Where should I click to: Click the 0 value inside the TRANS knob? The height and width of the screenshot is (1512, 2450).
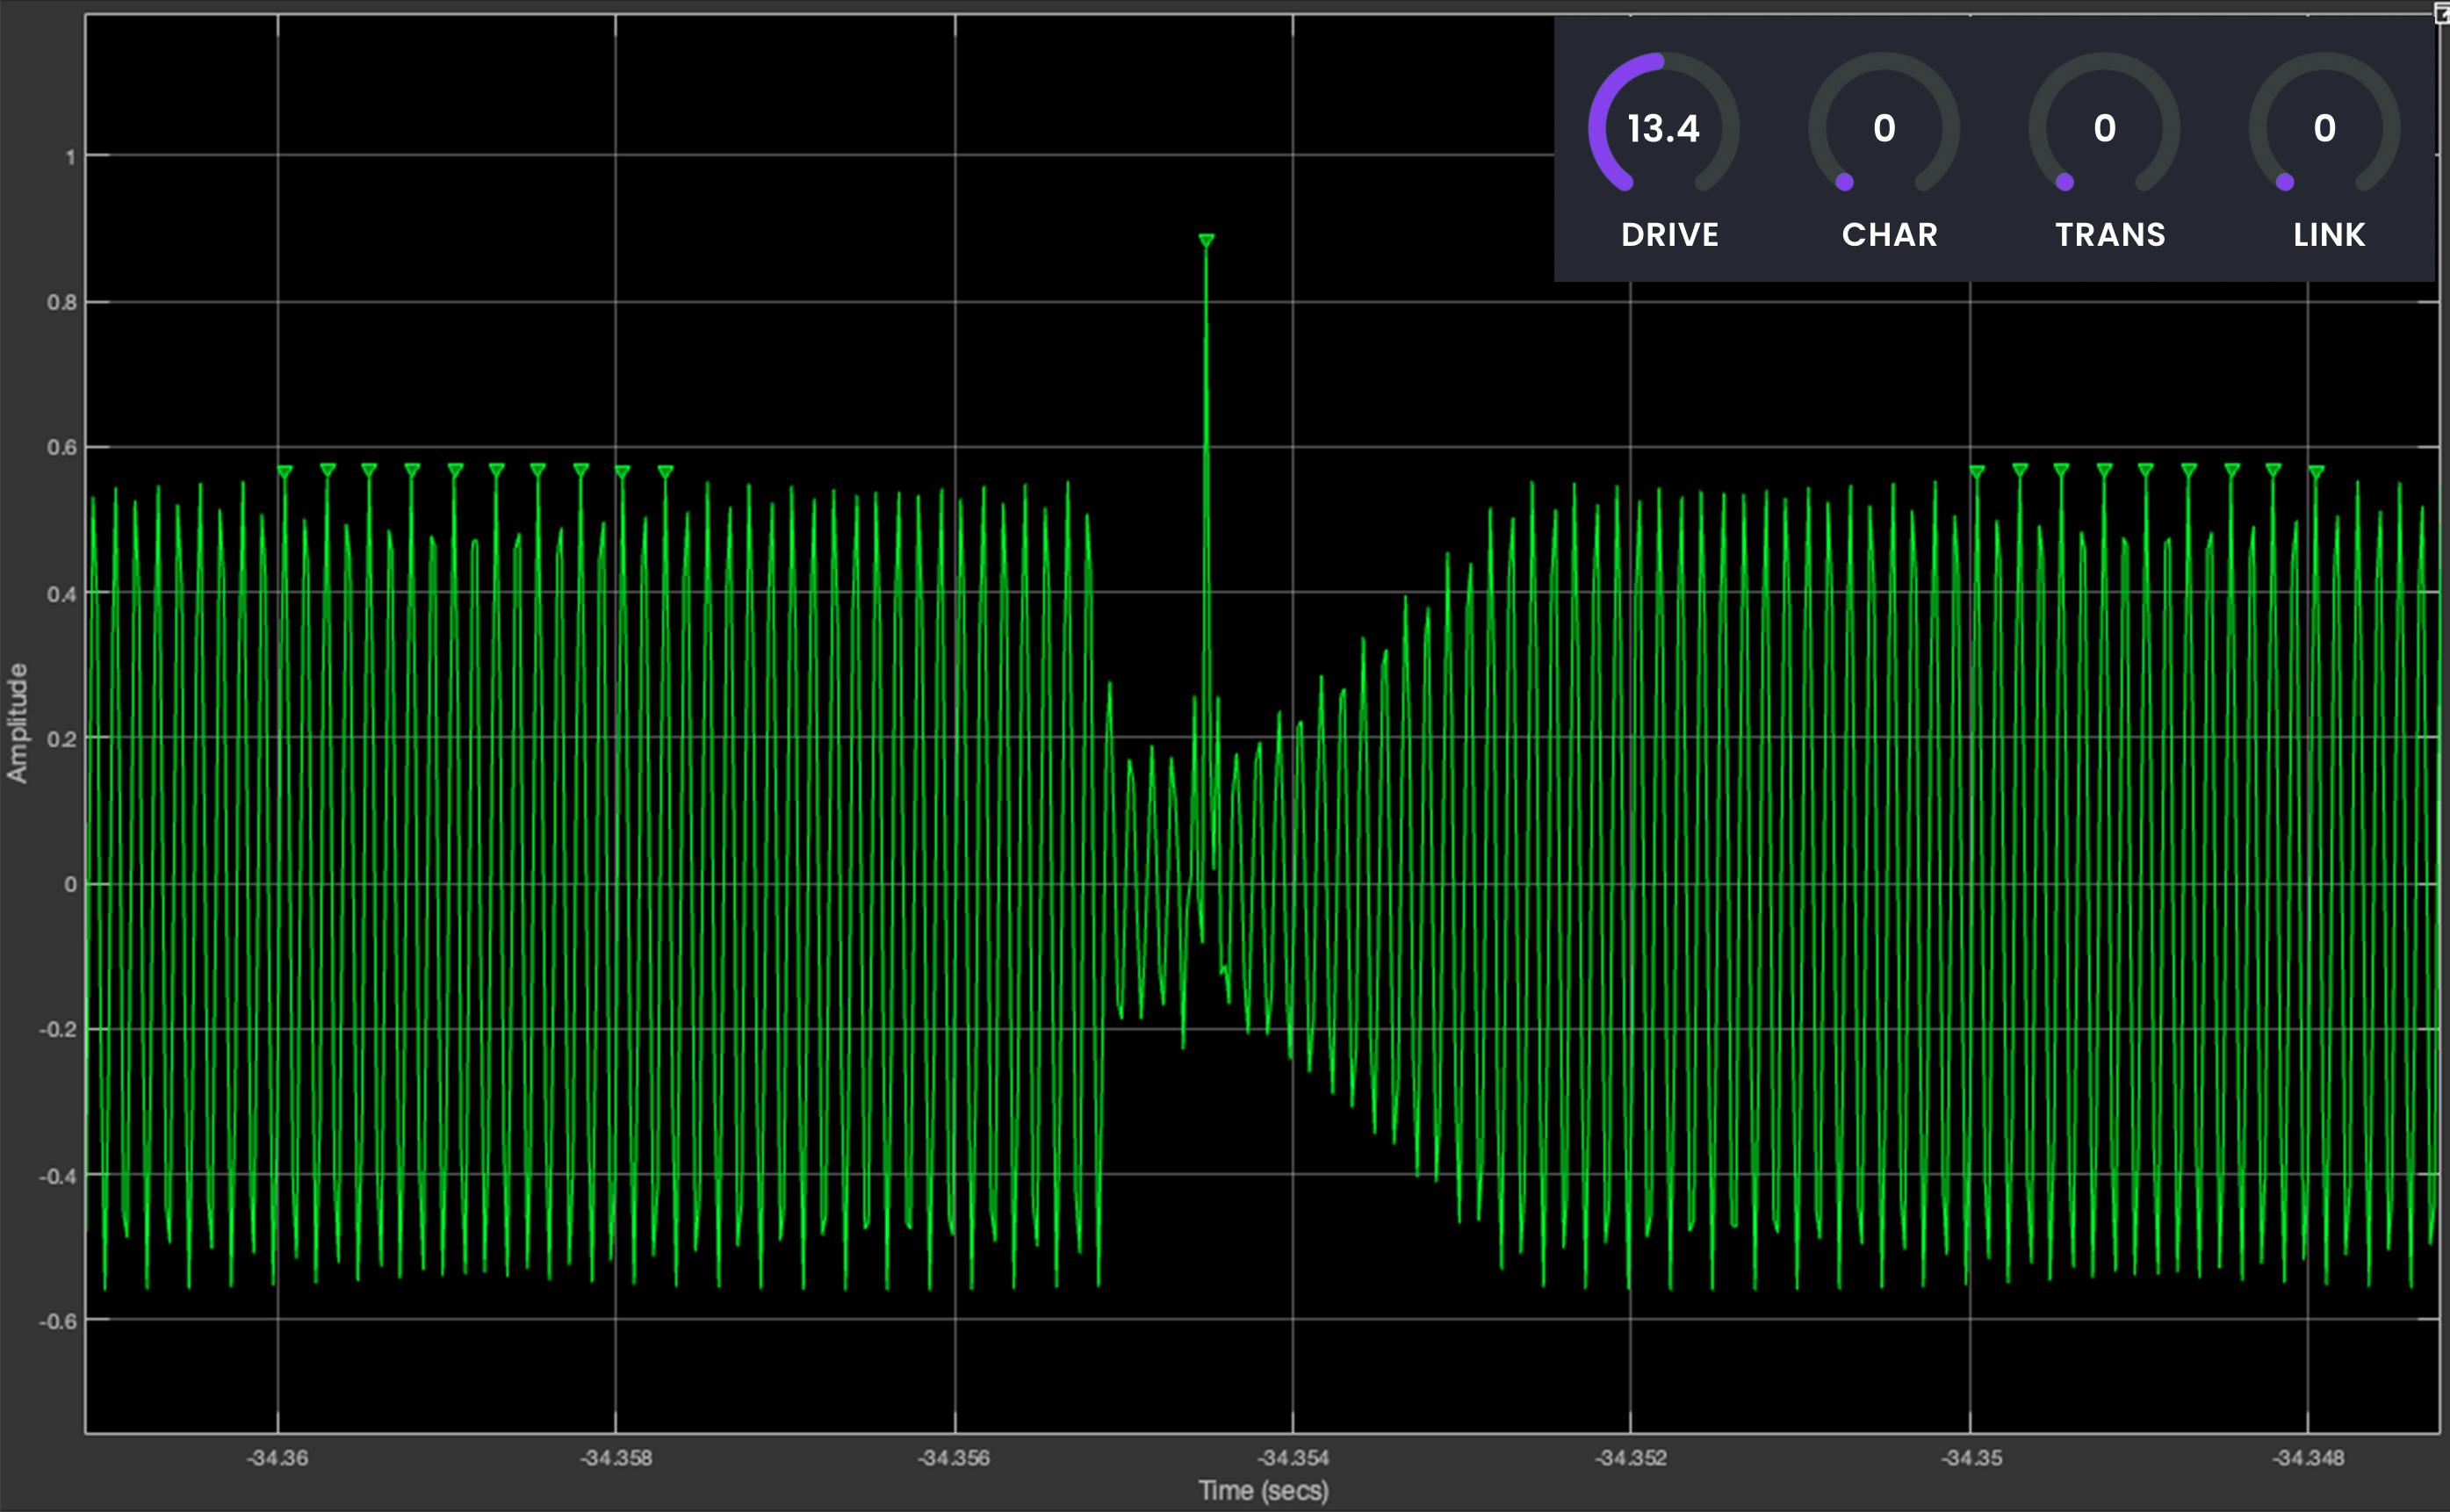click(2104, 128)
